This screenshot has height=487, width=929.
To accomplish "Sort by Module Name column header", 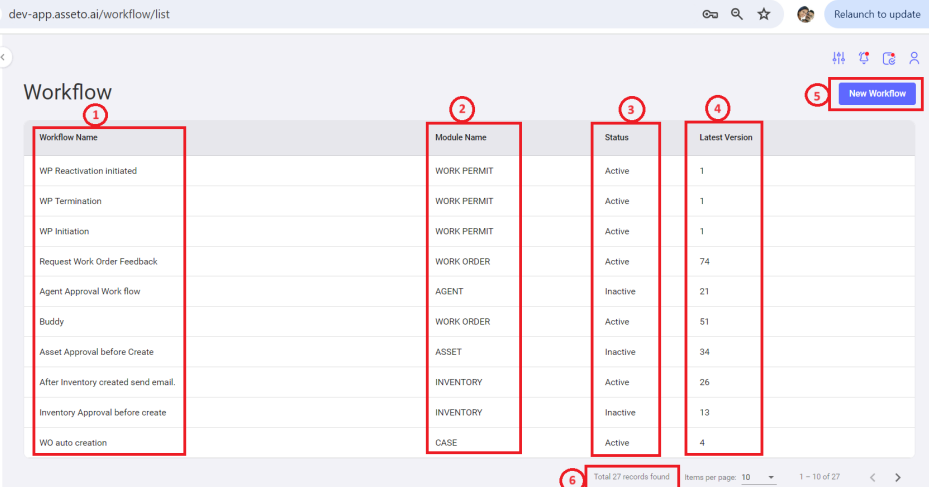I will [x=460, y=137].
